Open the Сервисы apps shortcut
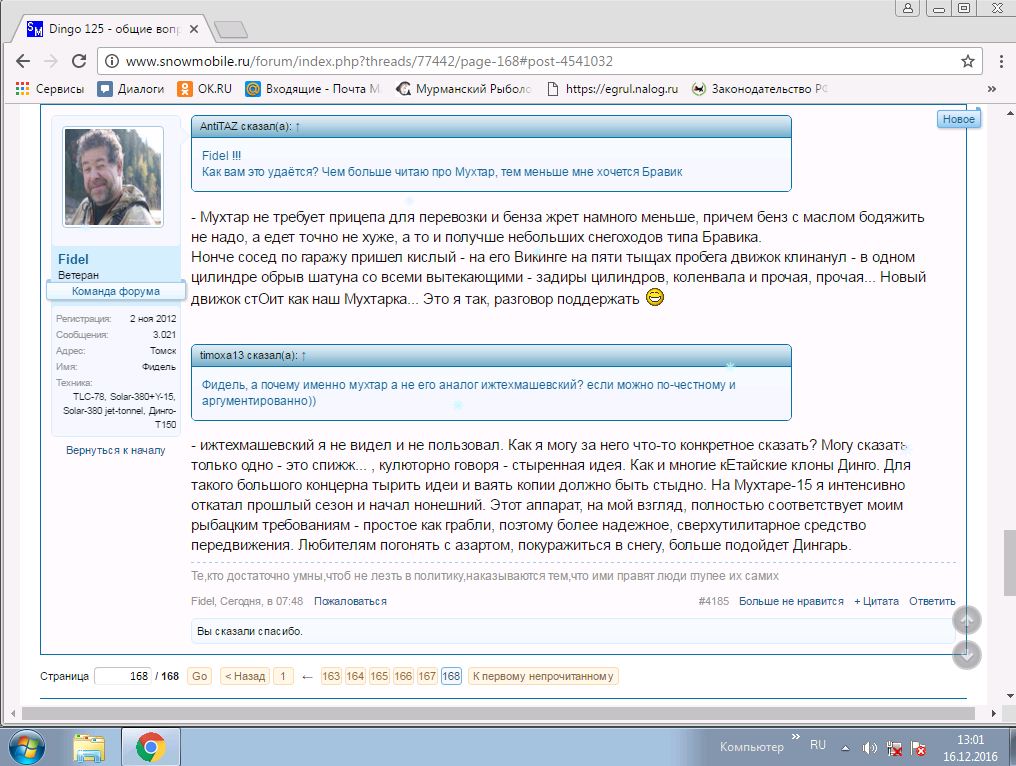Screen dimensions: 1016x766 (50, 89)
